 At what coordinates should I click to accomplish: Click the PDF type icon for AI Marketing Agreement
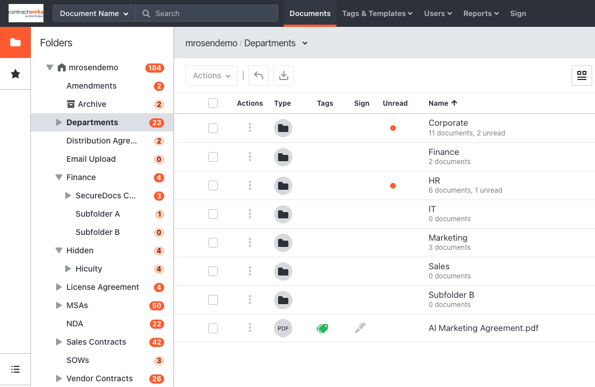(283, 328)
